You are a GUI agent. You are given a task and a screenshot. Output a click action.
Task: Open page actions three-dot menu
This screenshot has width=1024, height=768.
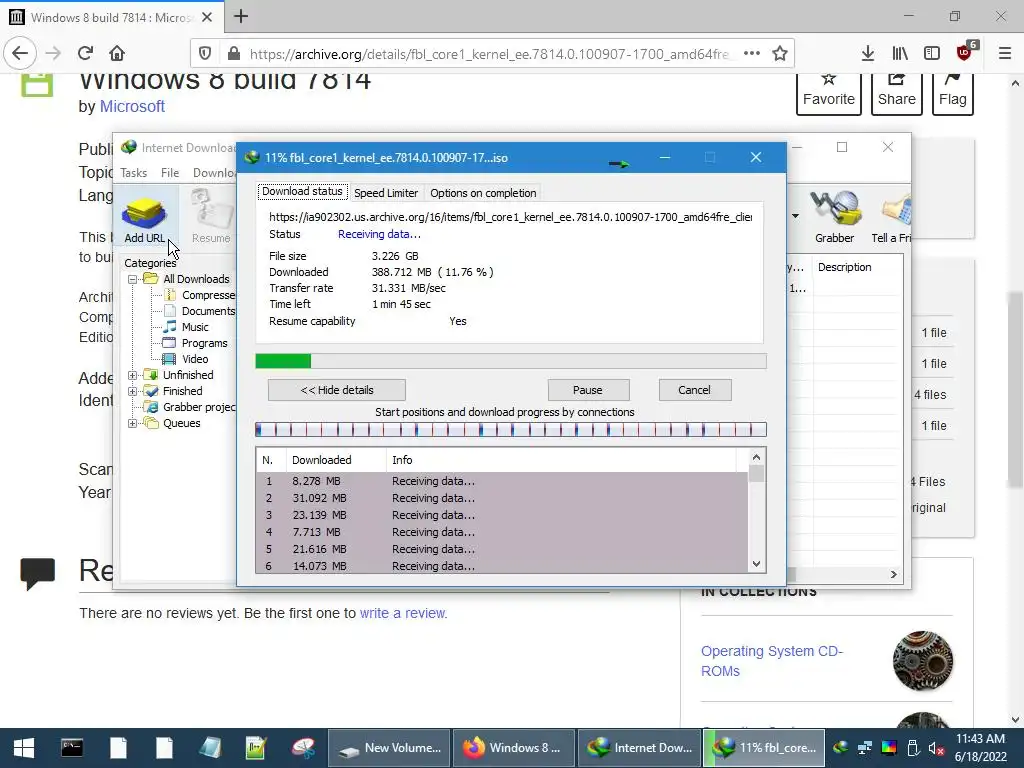click(752, 54)
